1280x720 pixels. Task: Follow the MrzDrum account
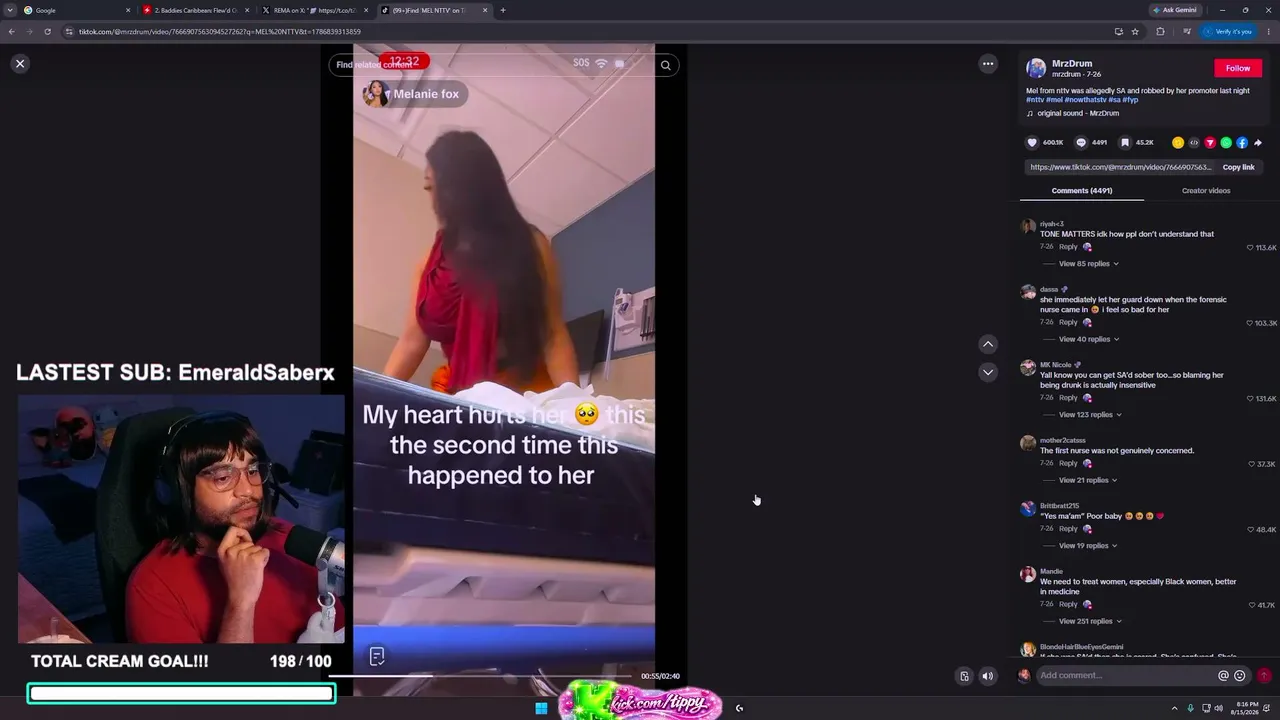(1238, 68)
